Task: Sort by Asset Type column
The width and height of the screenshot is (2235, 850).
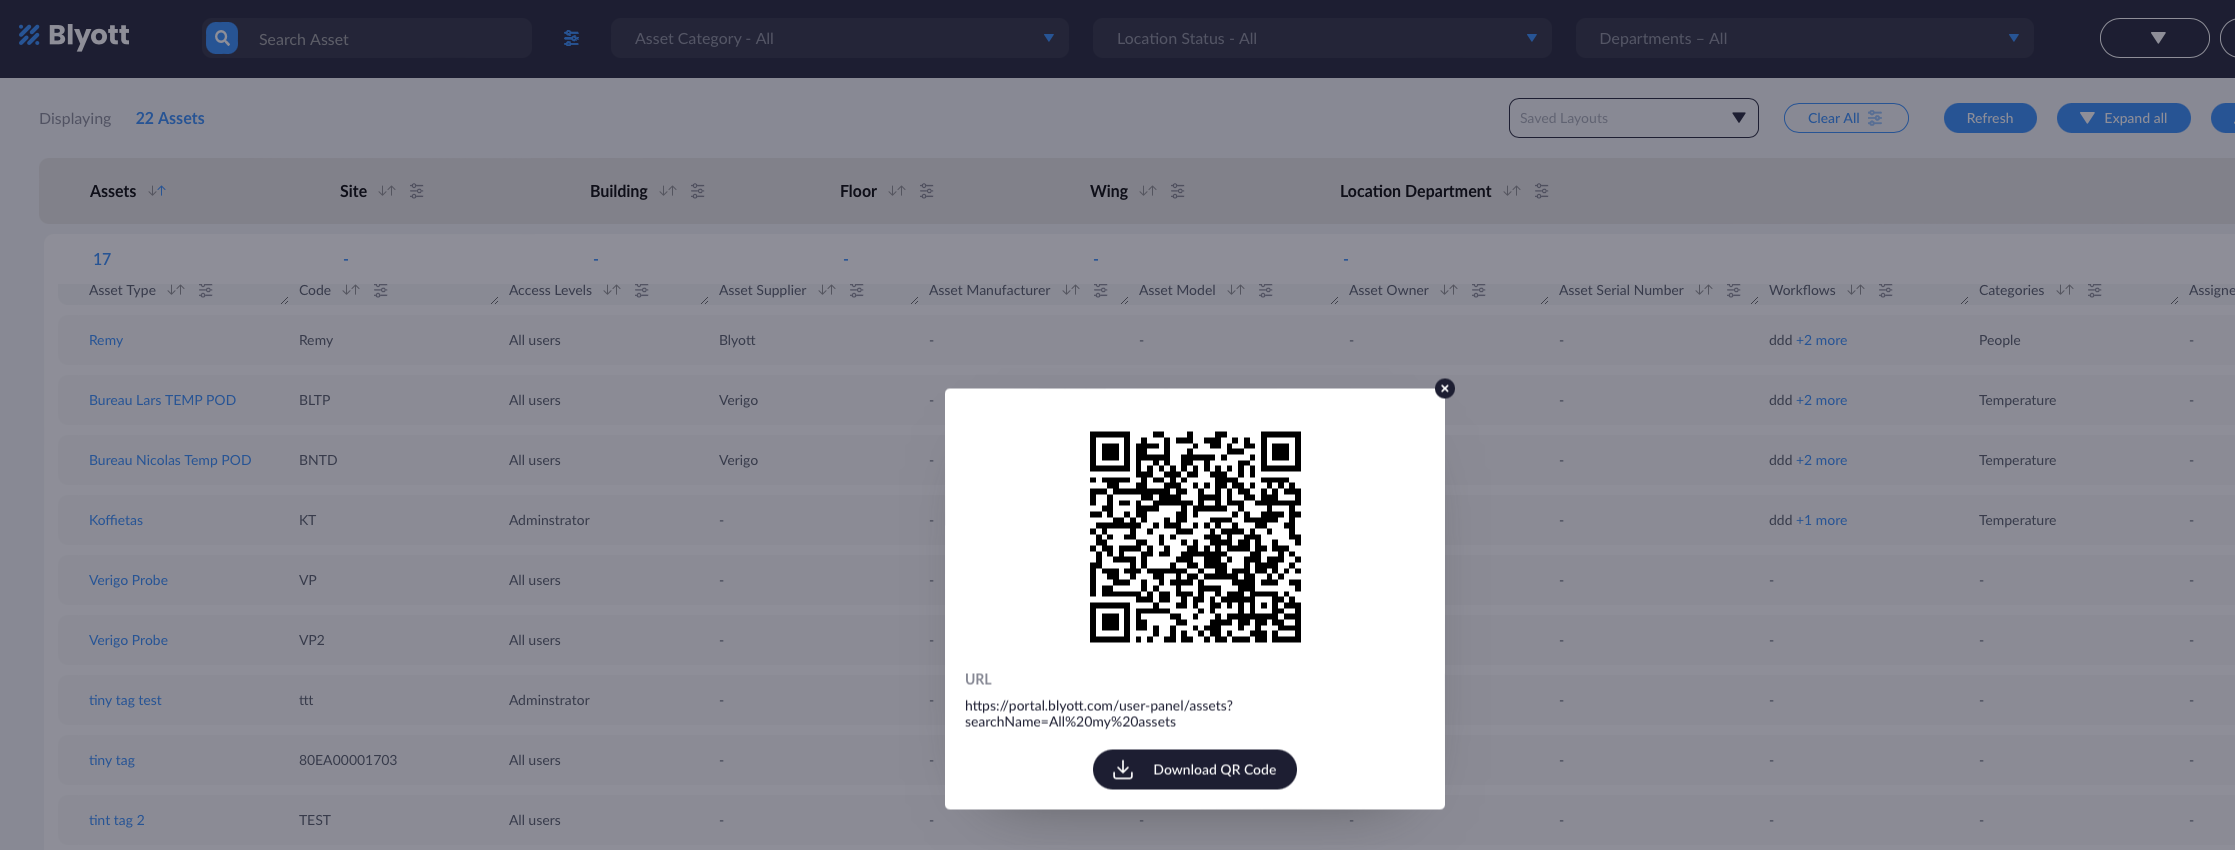Action: [176, 290]
